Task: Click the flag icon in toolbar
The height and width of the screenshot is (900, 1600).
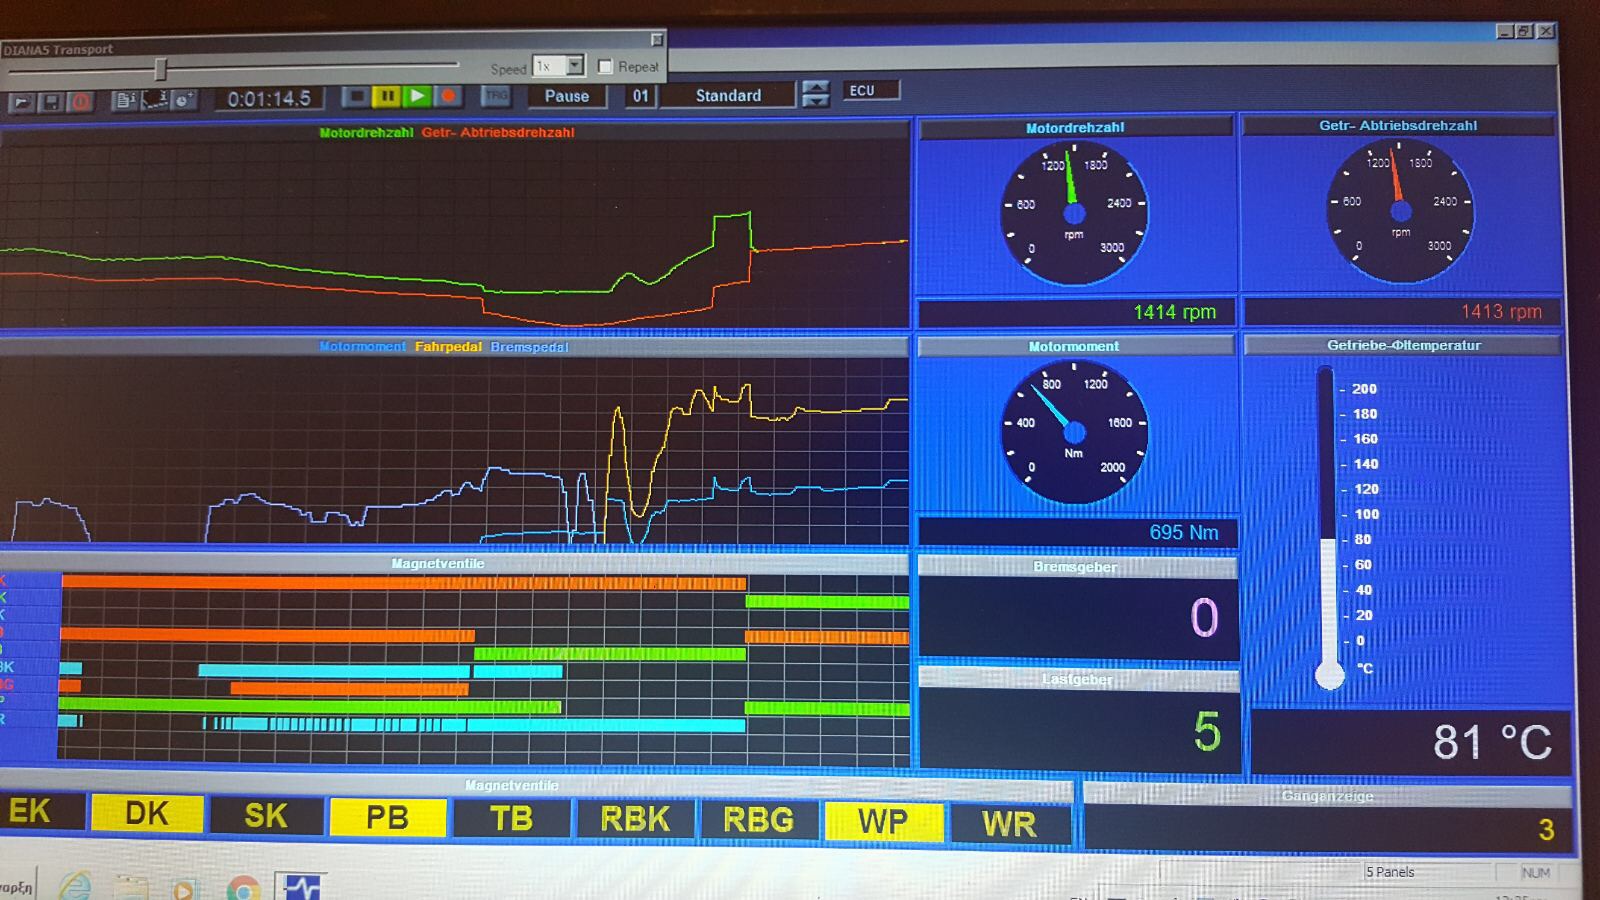Action: [x=22, y=101]
